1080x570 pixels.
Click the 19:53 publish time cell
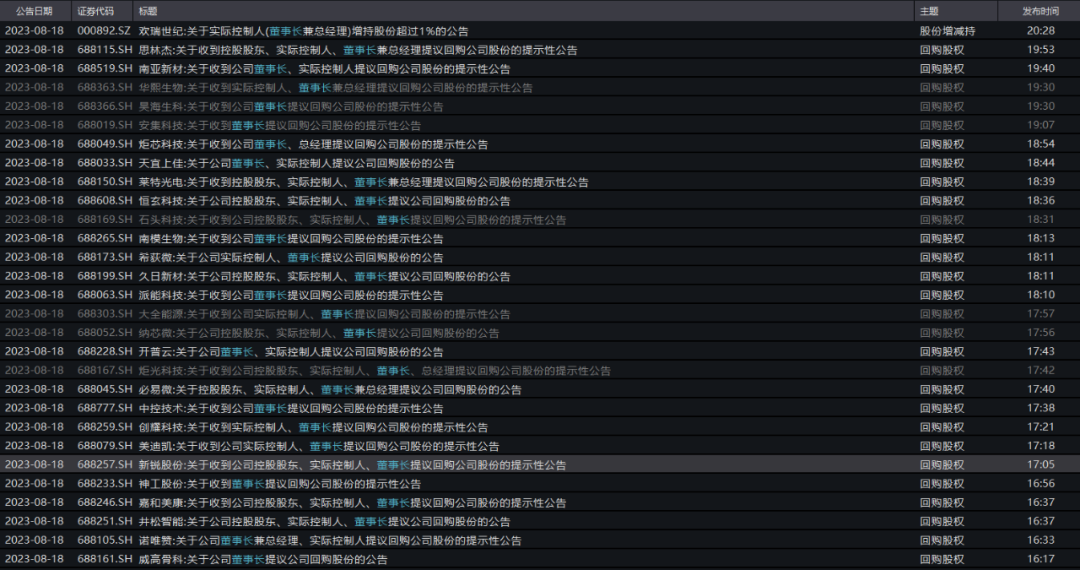click(1041, 50)
